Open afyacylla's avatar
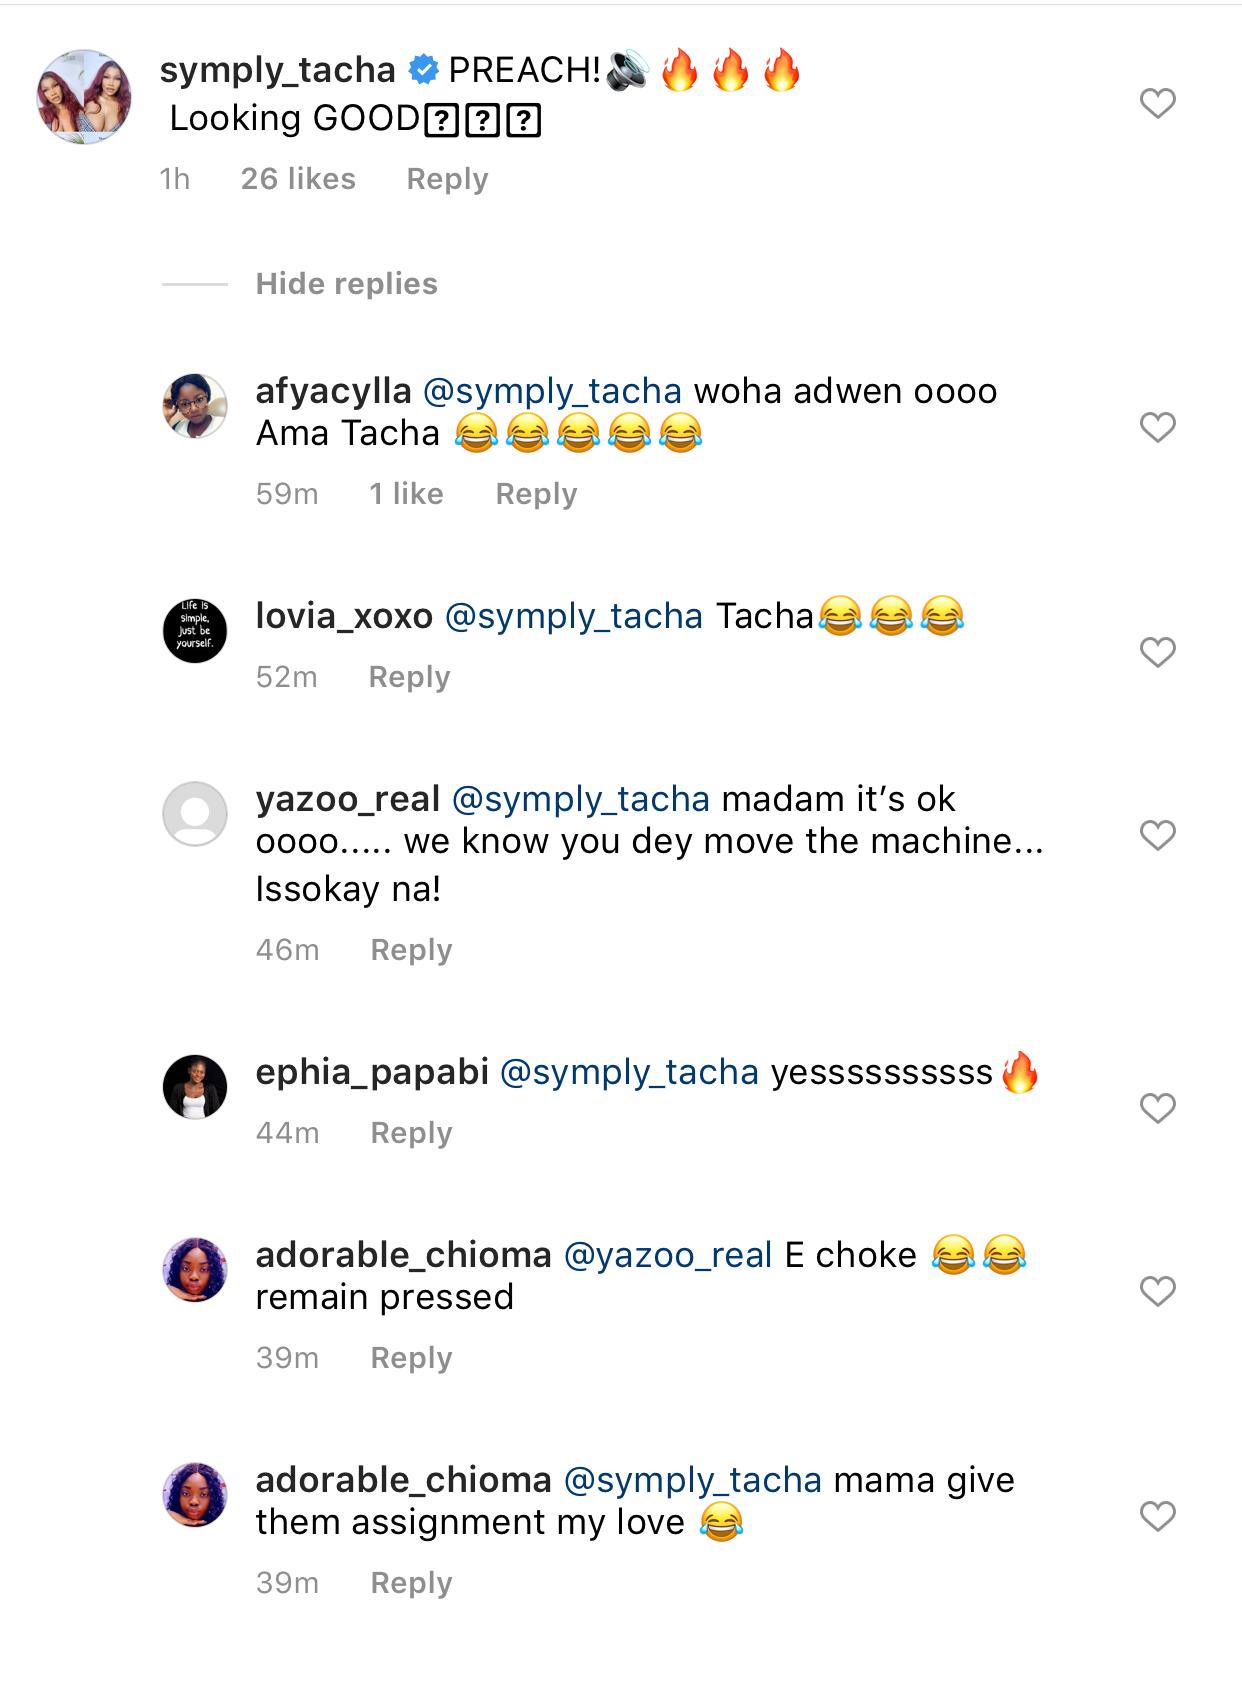The height and width of the screenshot is (1681, 1242). 195,406
